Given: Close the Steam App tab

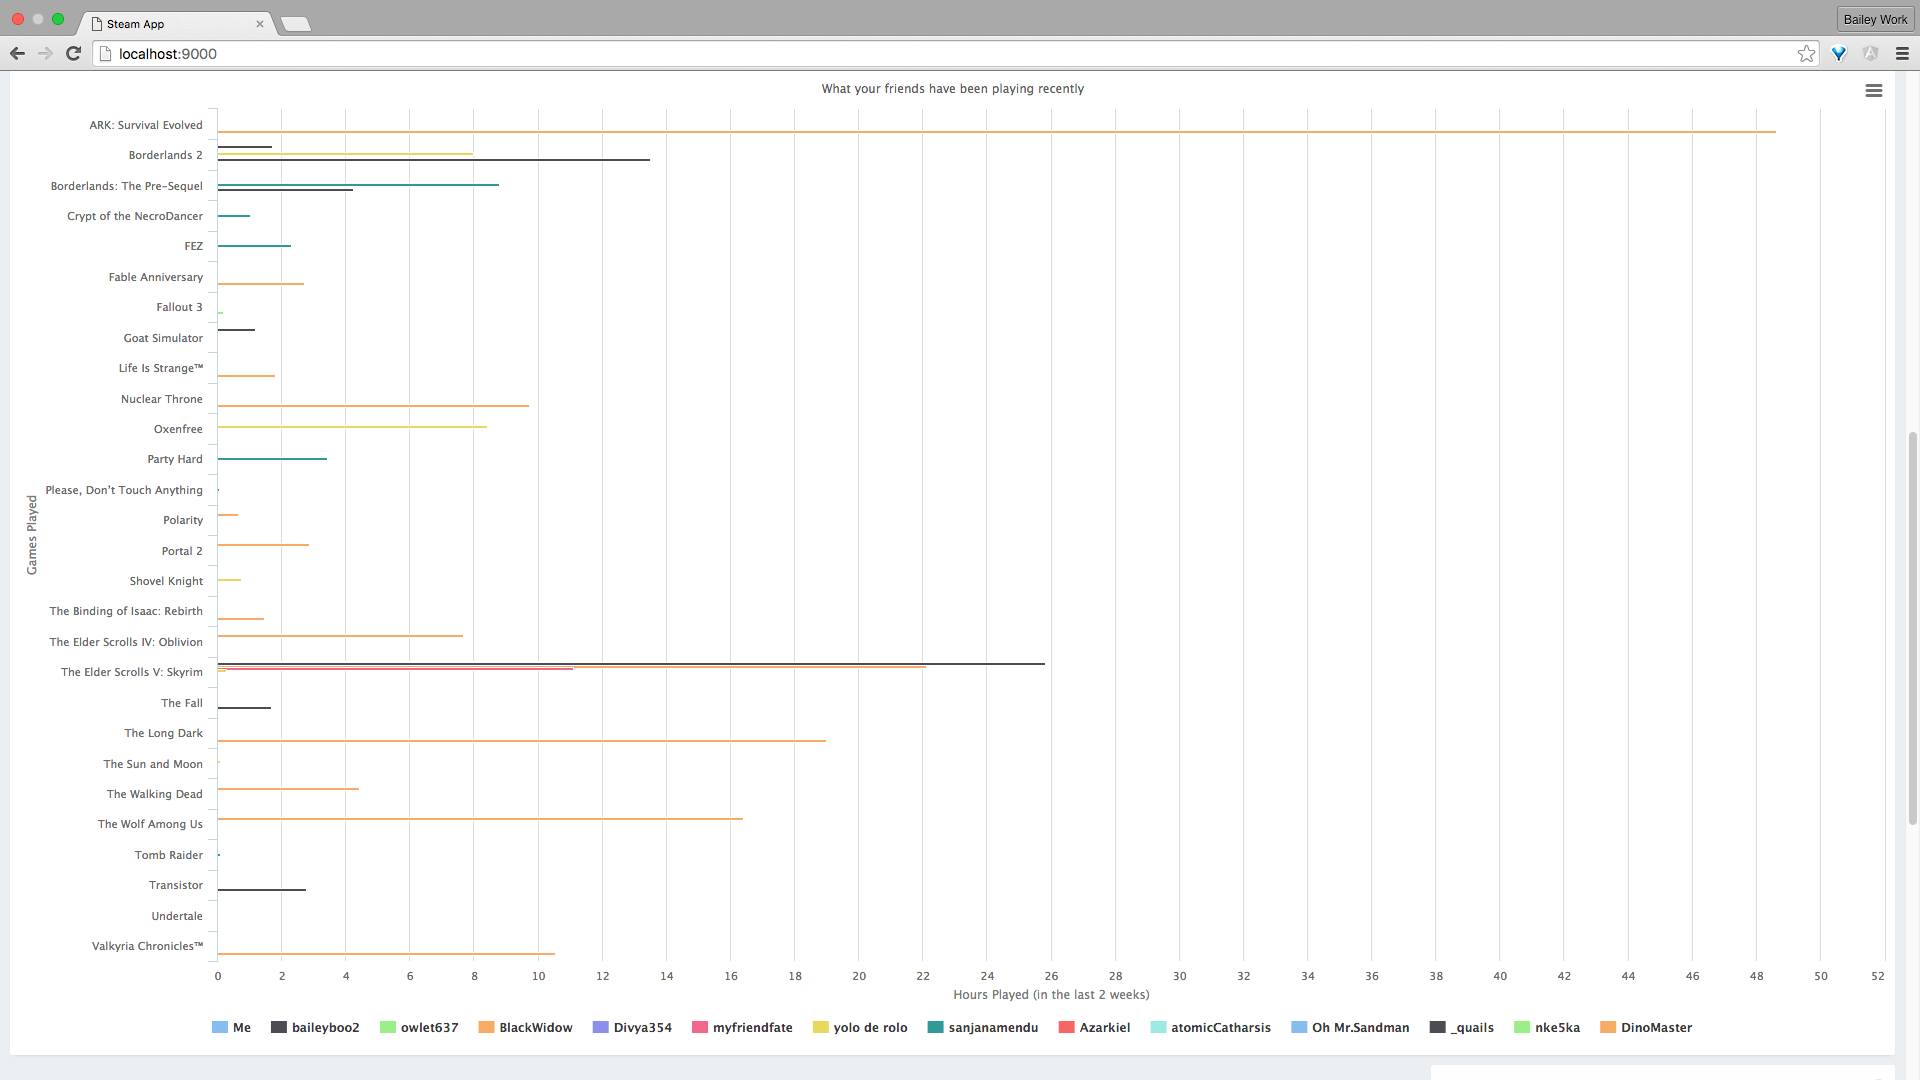Looking at the screenshot, I should [260, 24].
